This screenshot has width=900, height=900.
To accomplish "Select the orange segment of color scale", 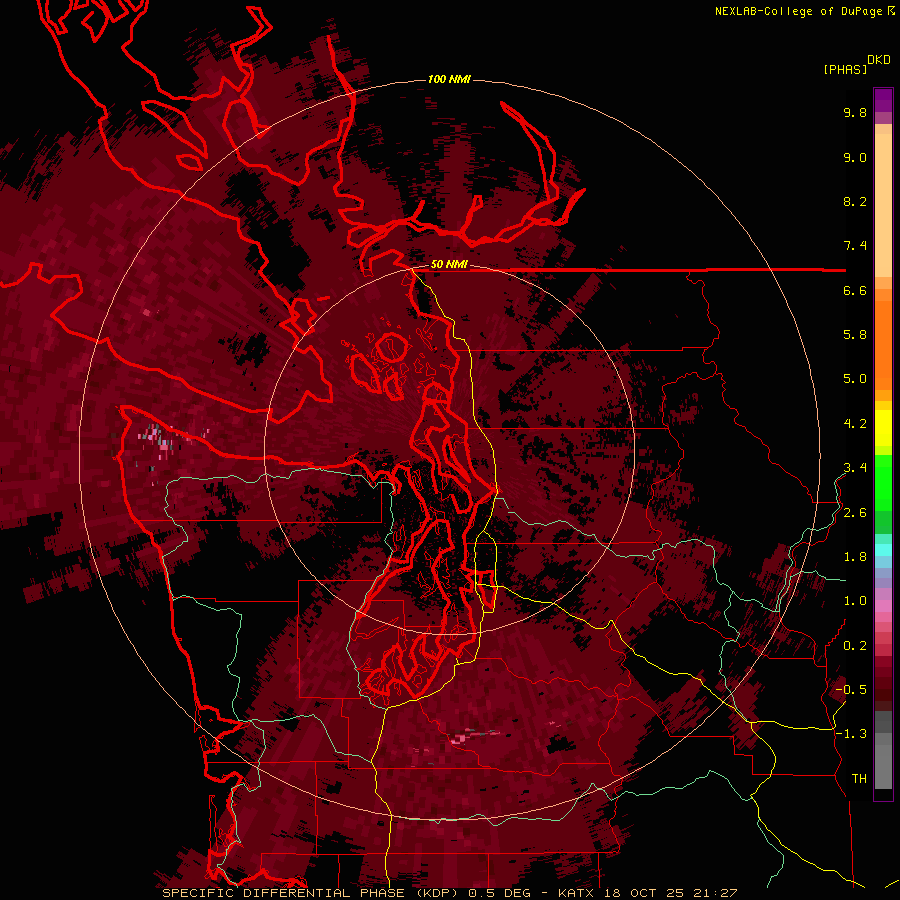I will (883, 344).
